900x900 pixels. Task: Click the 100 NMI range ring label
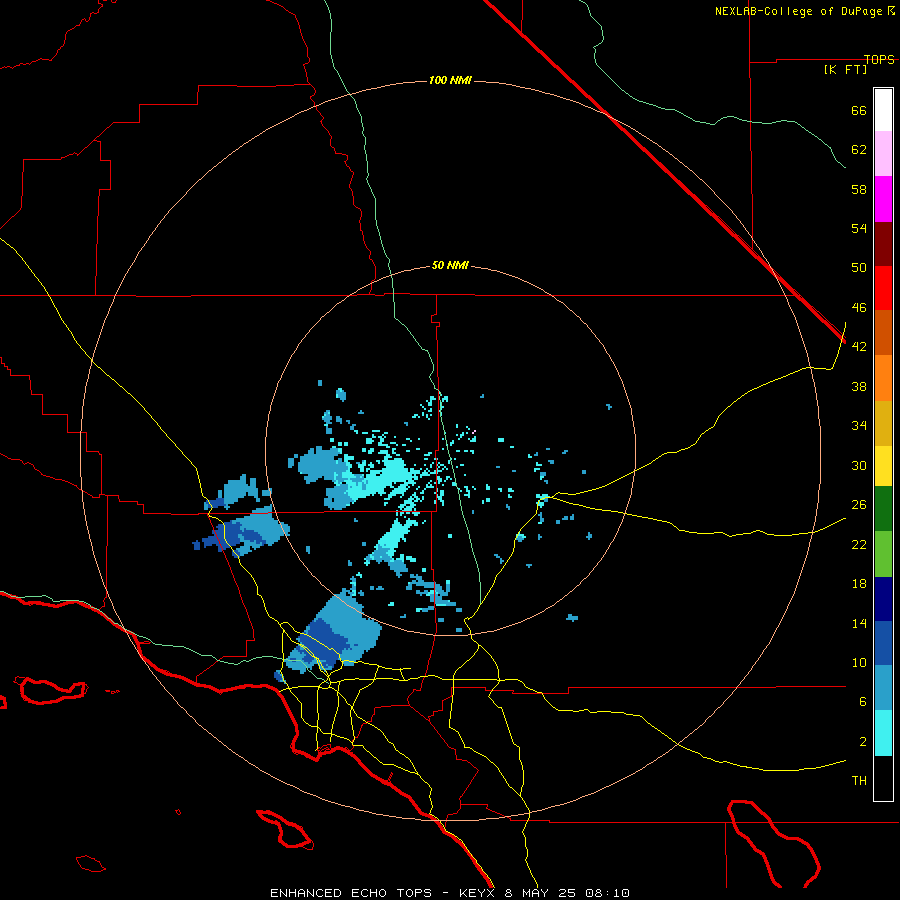pos(450,80)
